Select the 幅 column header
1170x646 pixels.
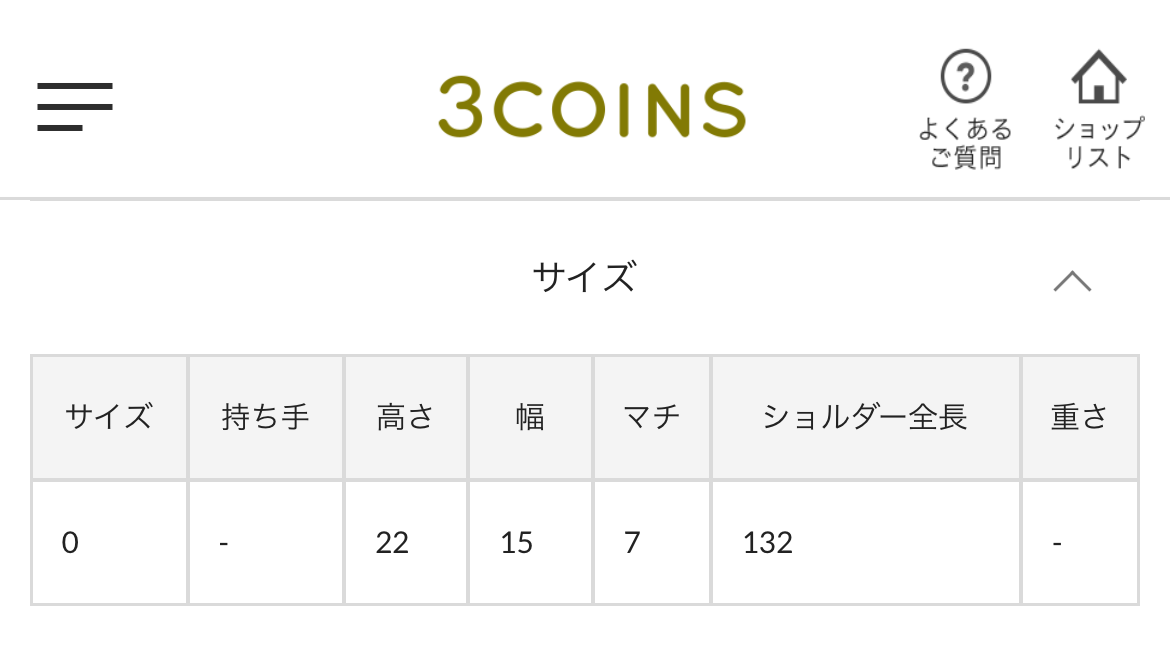pos(530,417)
